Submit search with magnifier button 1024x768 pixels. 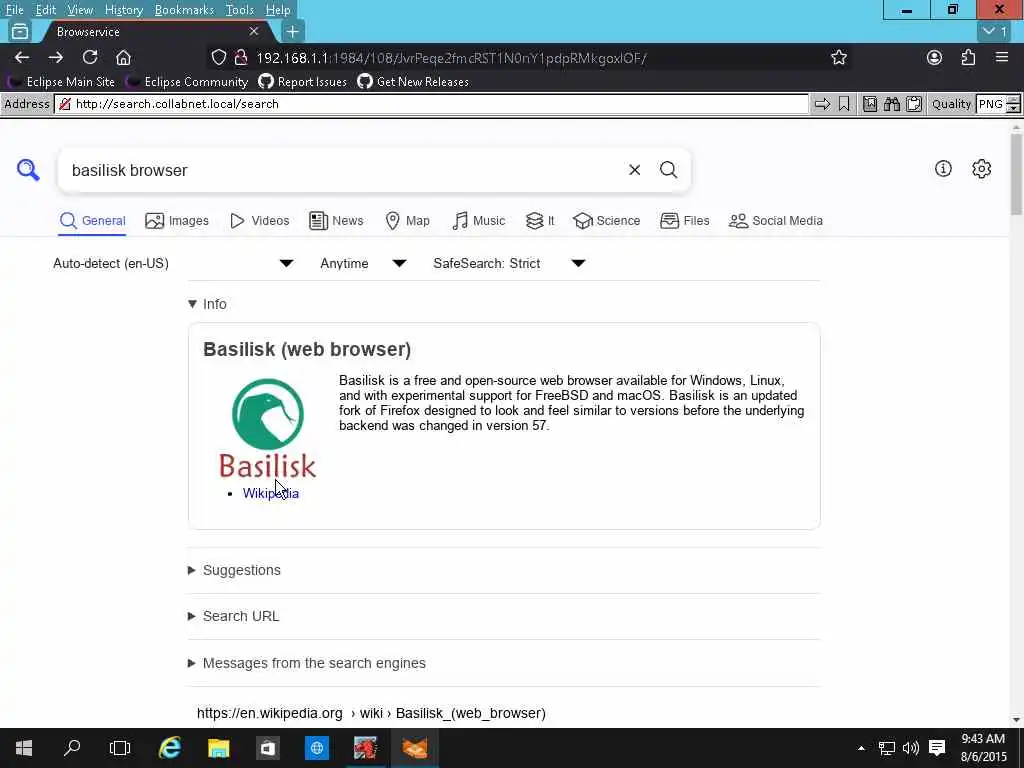click(x=668, y=170)
